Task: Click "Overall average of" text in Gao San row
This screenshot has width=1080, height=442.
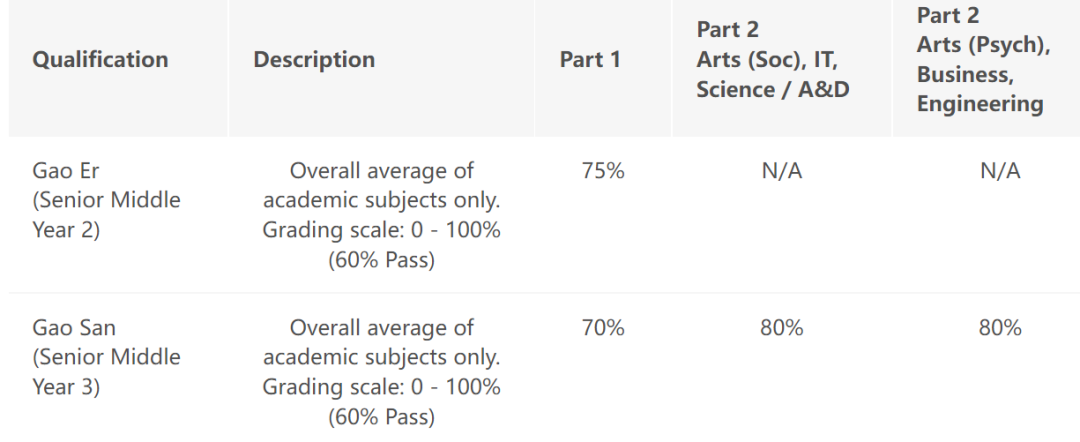Action: tap(381, 328)
